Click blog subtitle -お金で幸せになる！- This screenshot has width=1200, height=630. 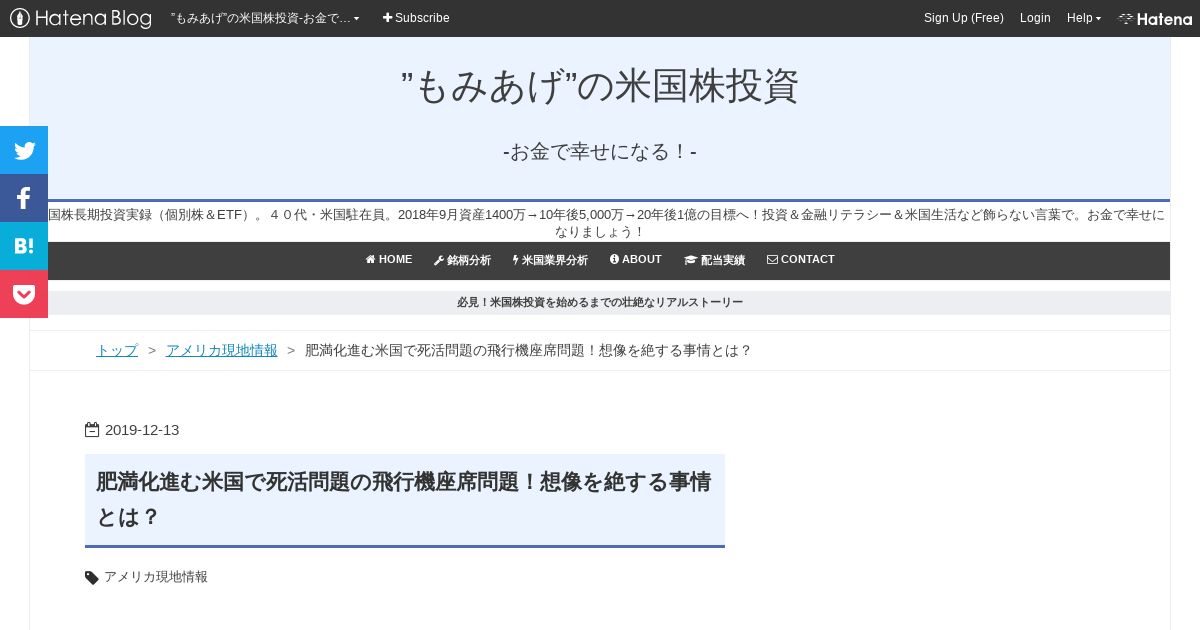pos(600,152)
